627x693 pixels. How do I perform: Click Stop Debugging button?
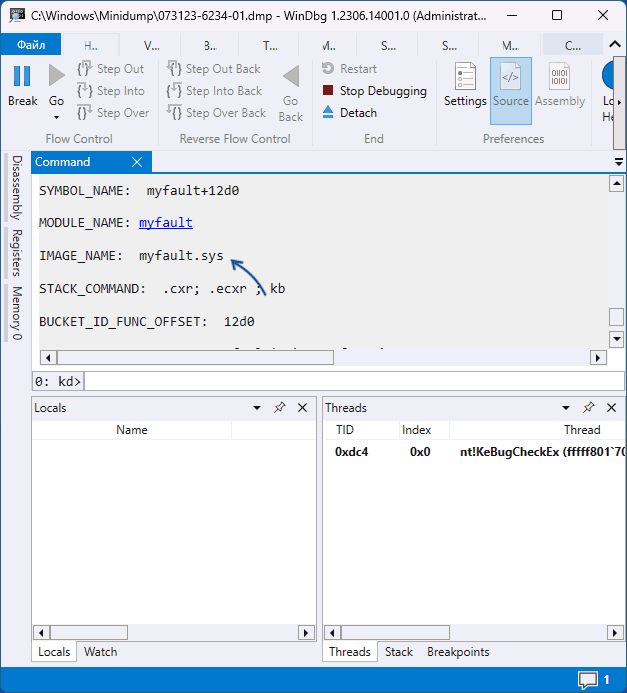point(375,91)
